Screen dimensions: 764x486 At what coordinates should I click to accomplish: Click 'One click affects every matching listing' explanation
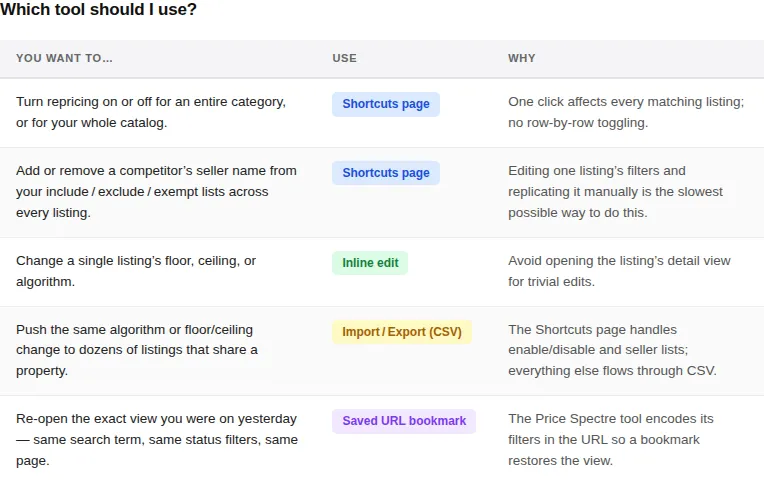[626, 102]
